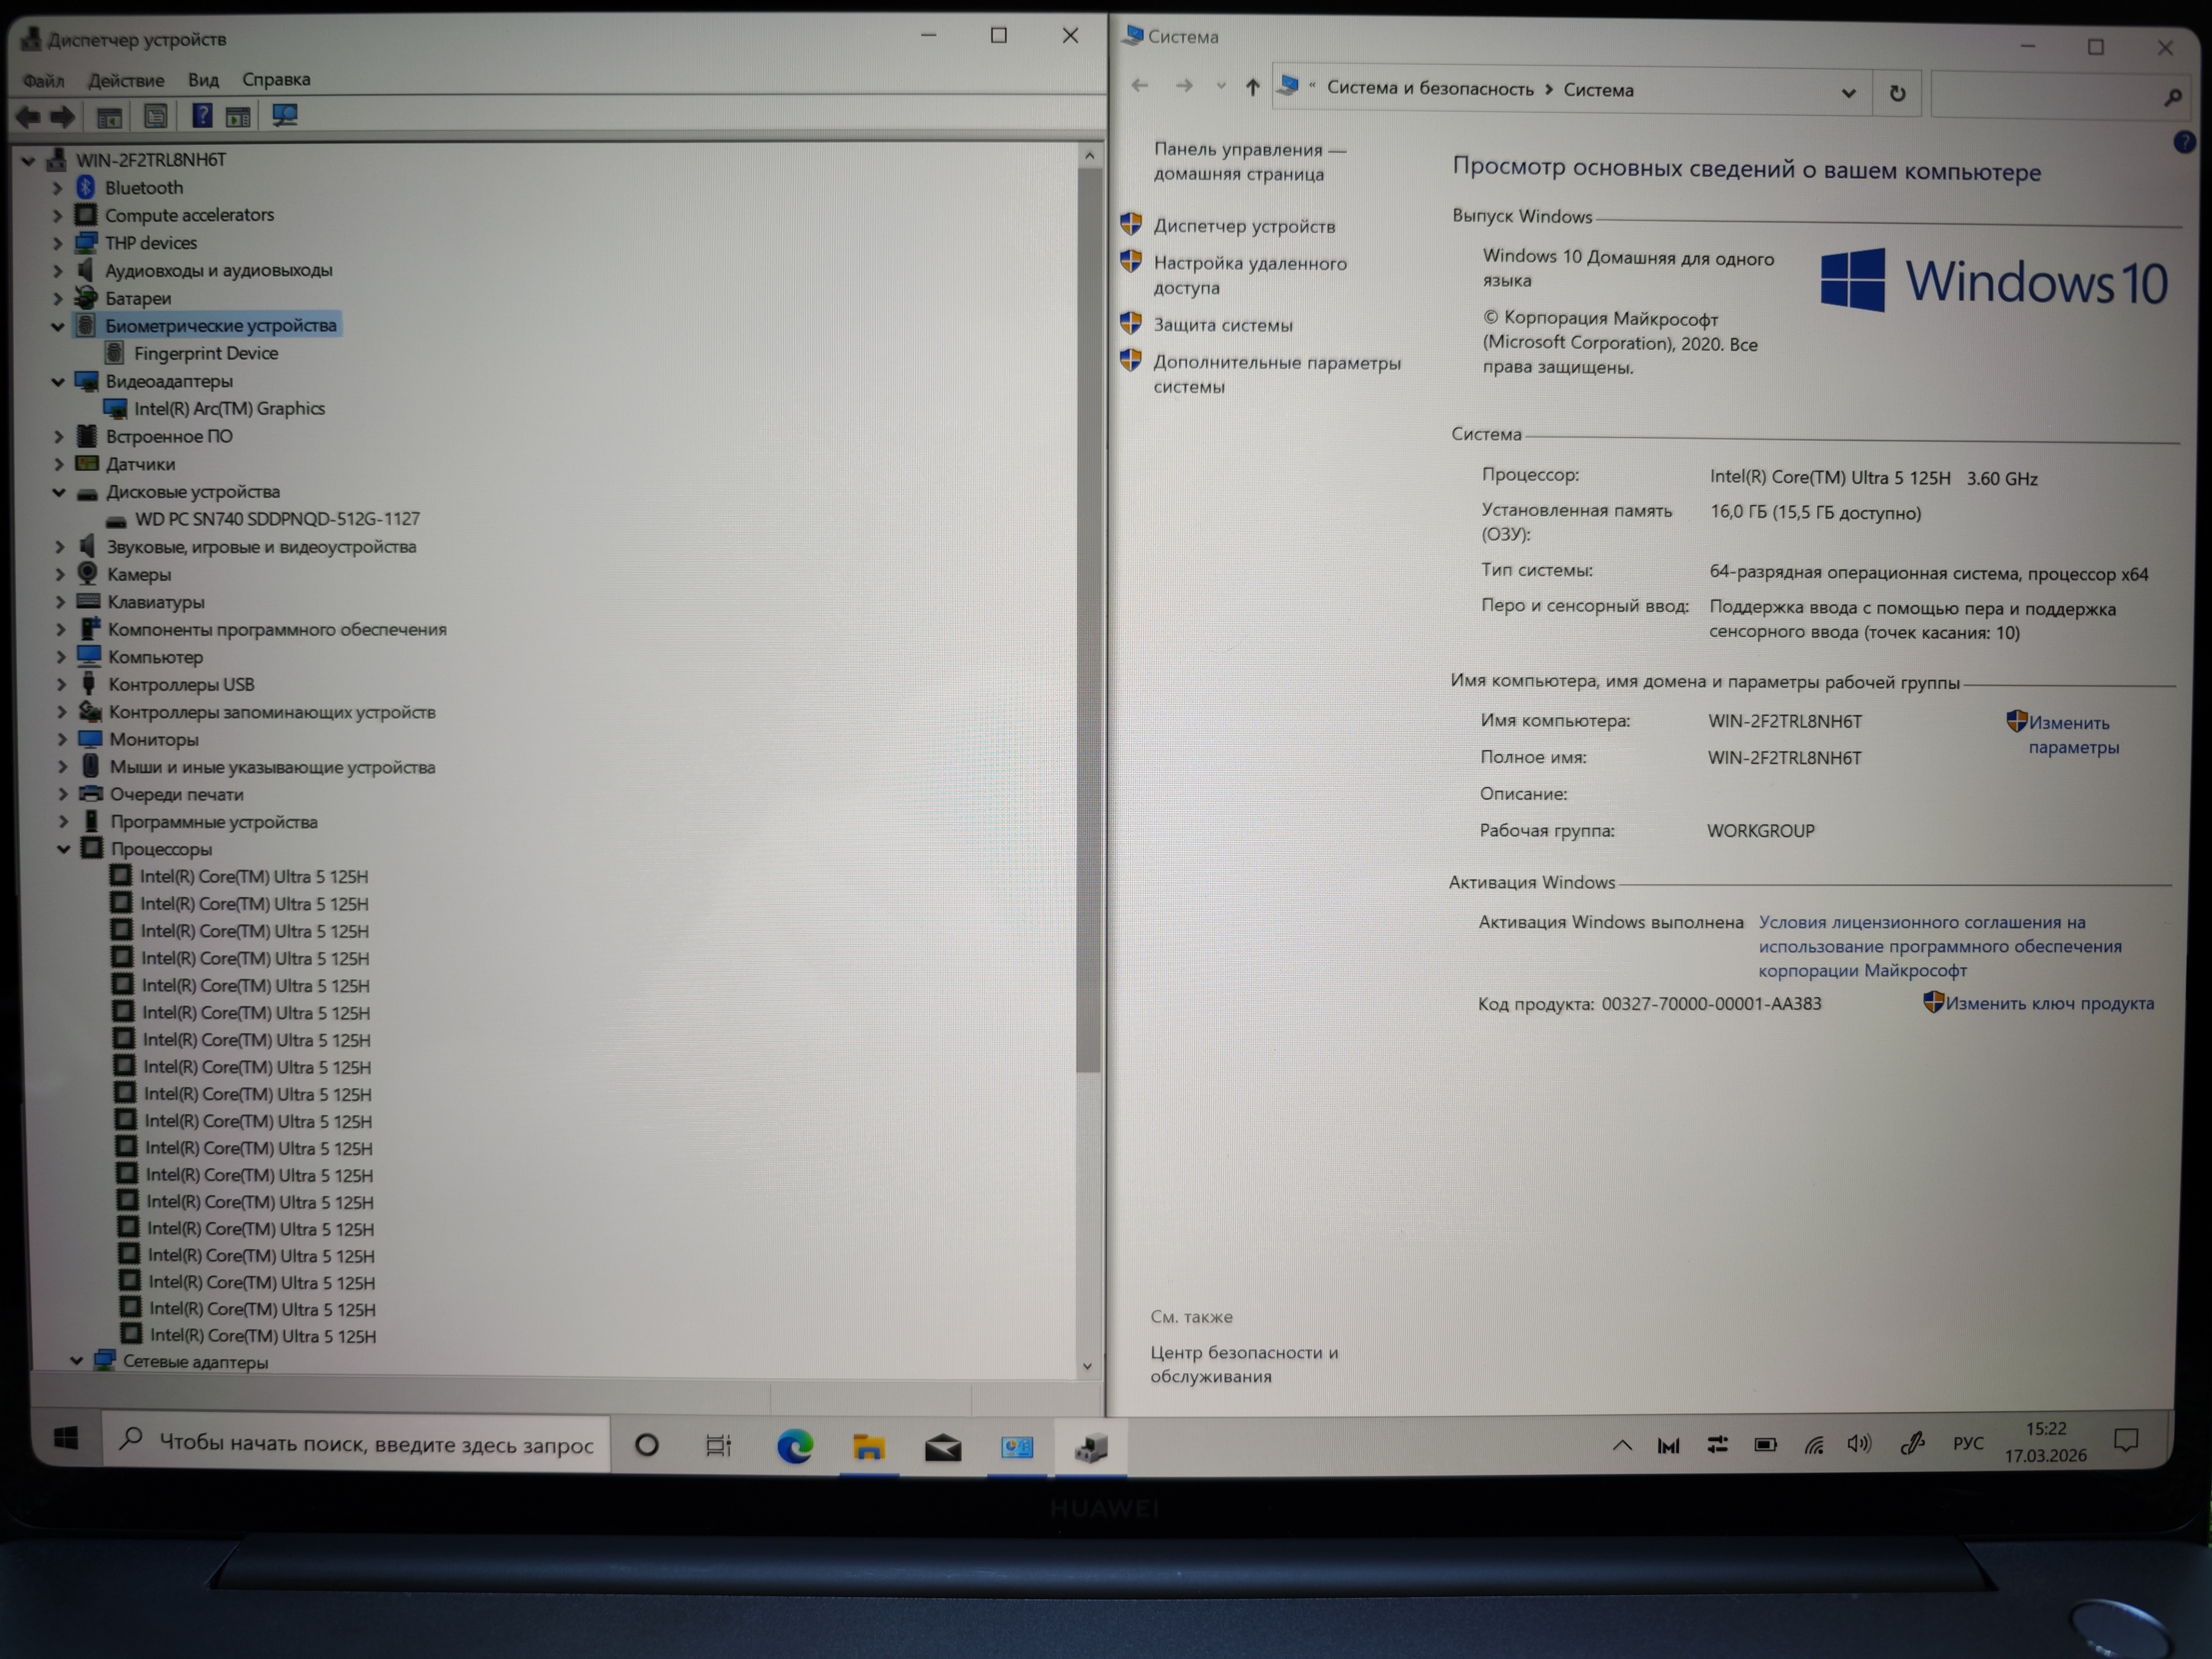Click the Properties toolbar icon
This screenshot has width=2212, height=1659.
tap(156, 116)
